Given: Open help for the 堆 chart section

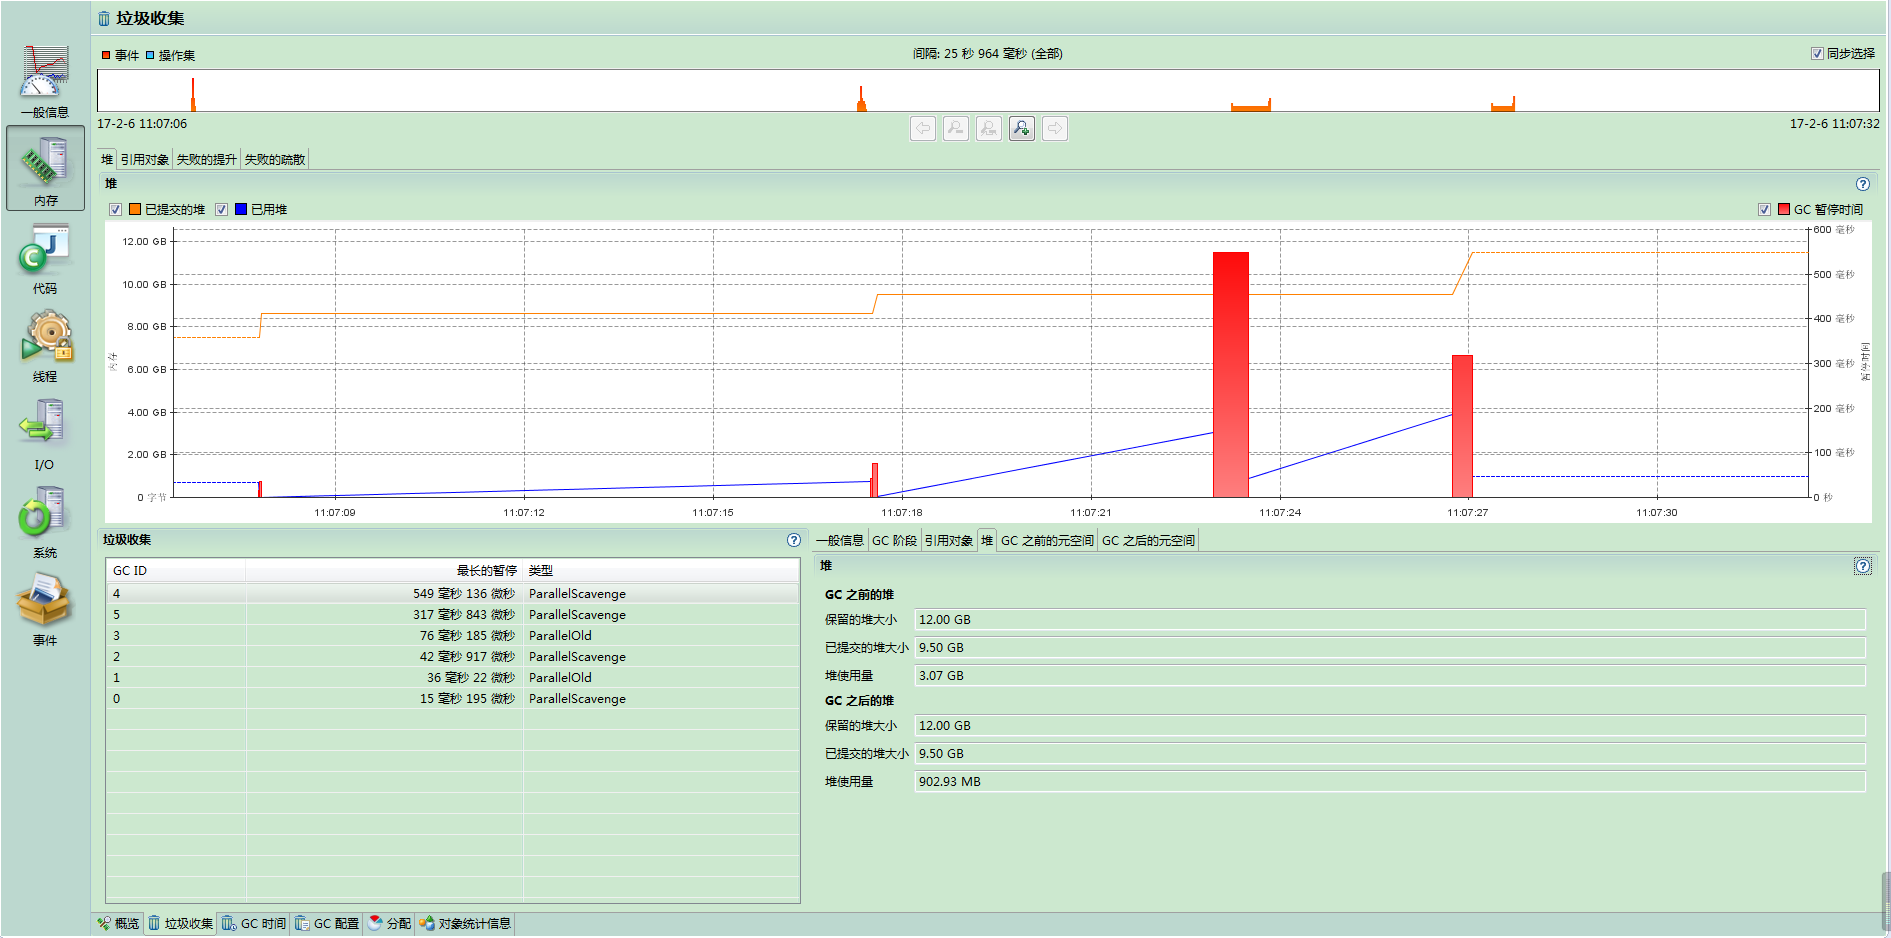Looking at the screenshot, I should coord(1863,184).
